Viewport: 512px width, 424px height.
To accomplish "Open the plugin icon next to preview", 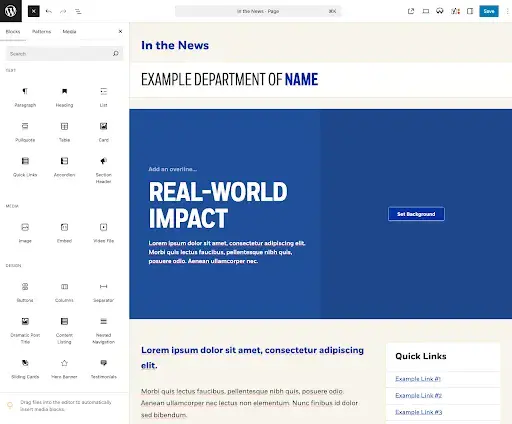I will [440, 11].
